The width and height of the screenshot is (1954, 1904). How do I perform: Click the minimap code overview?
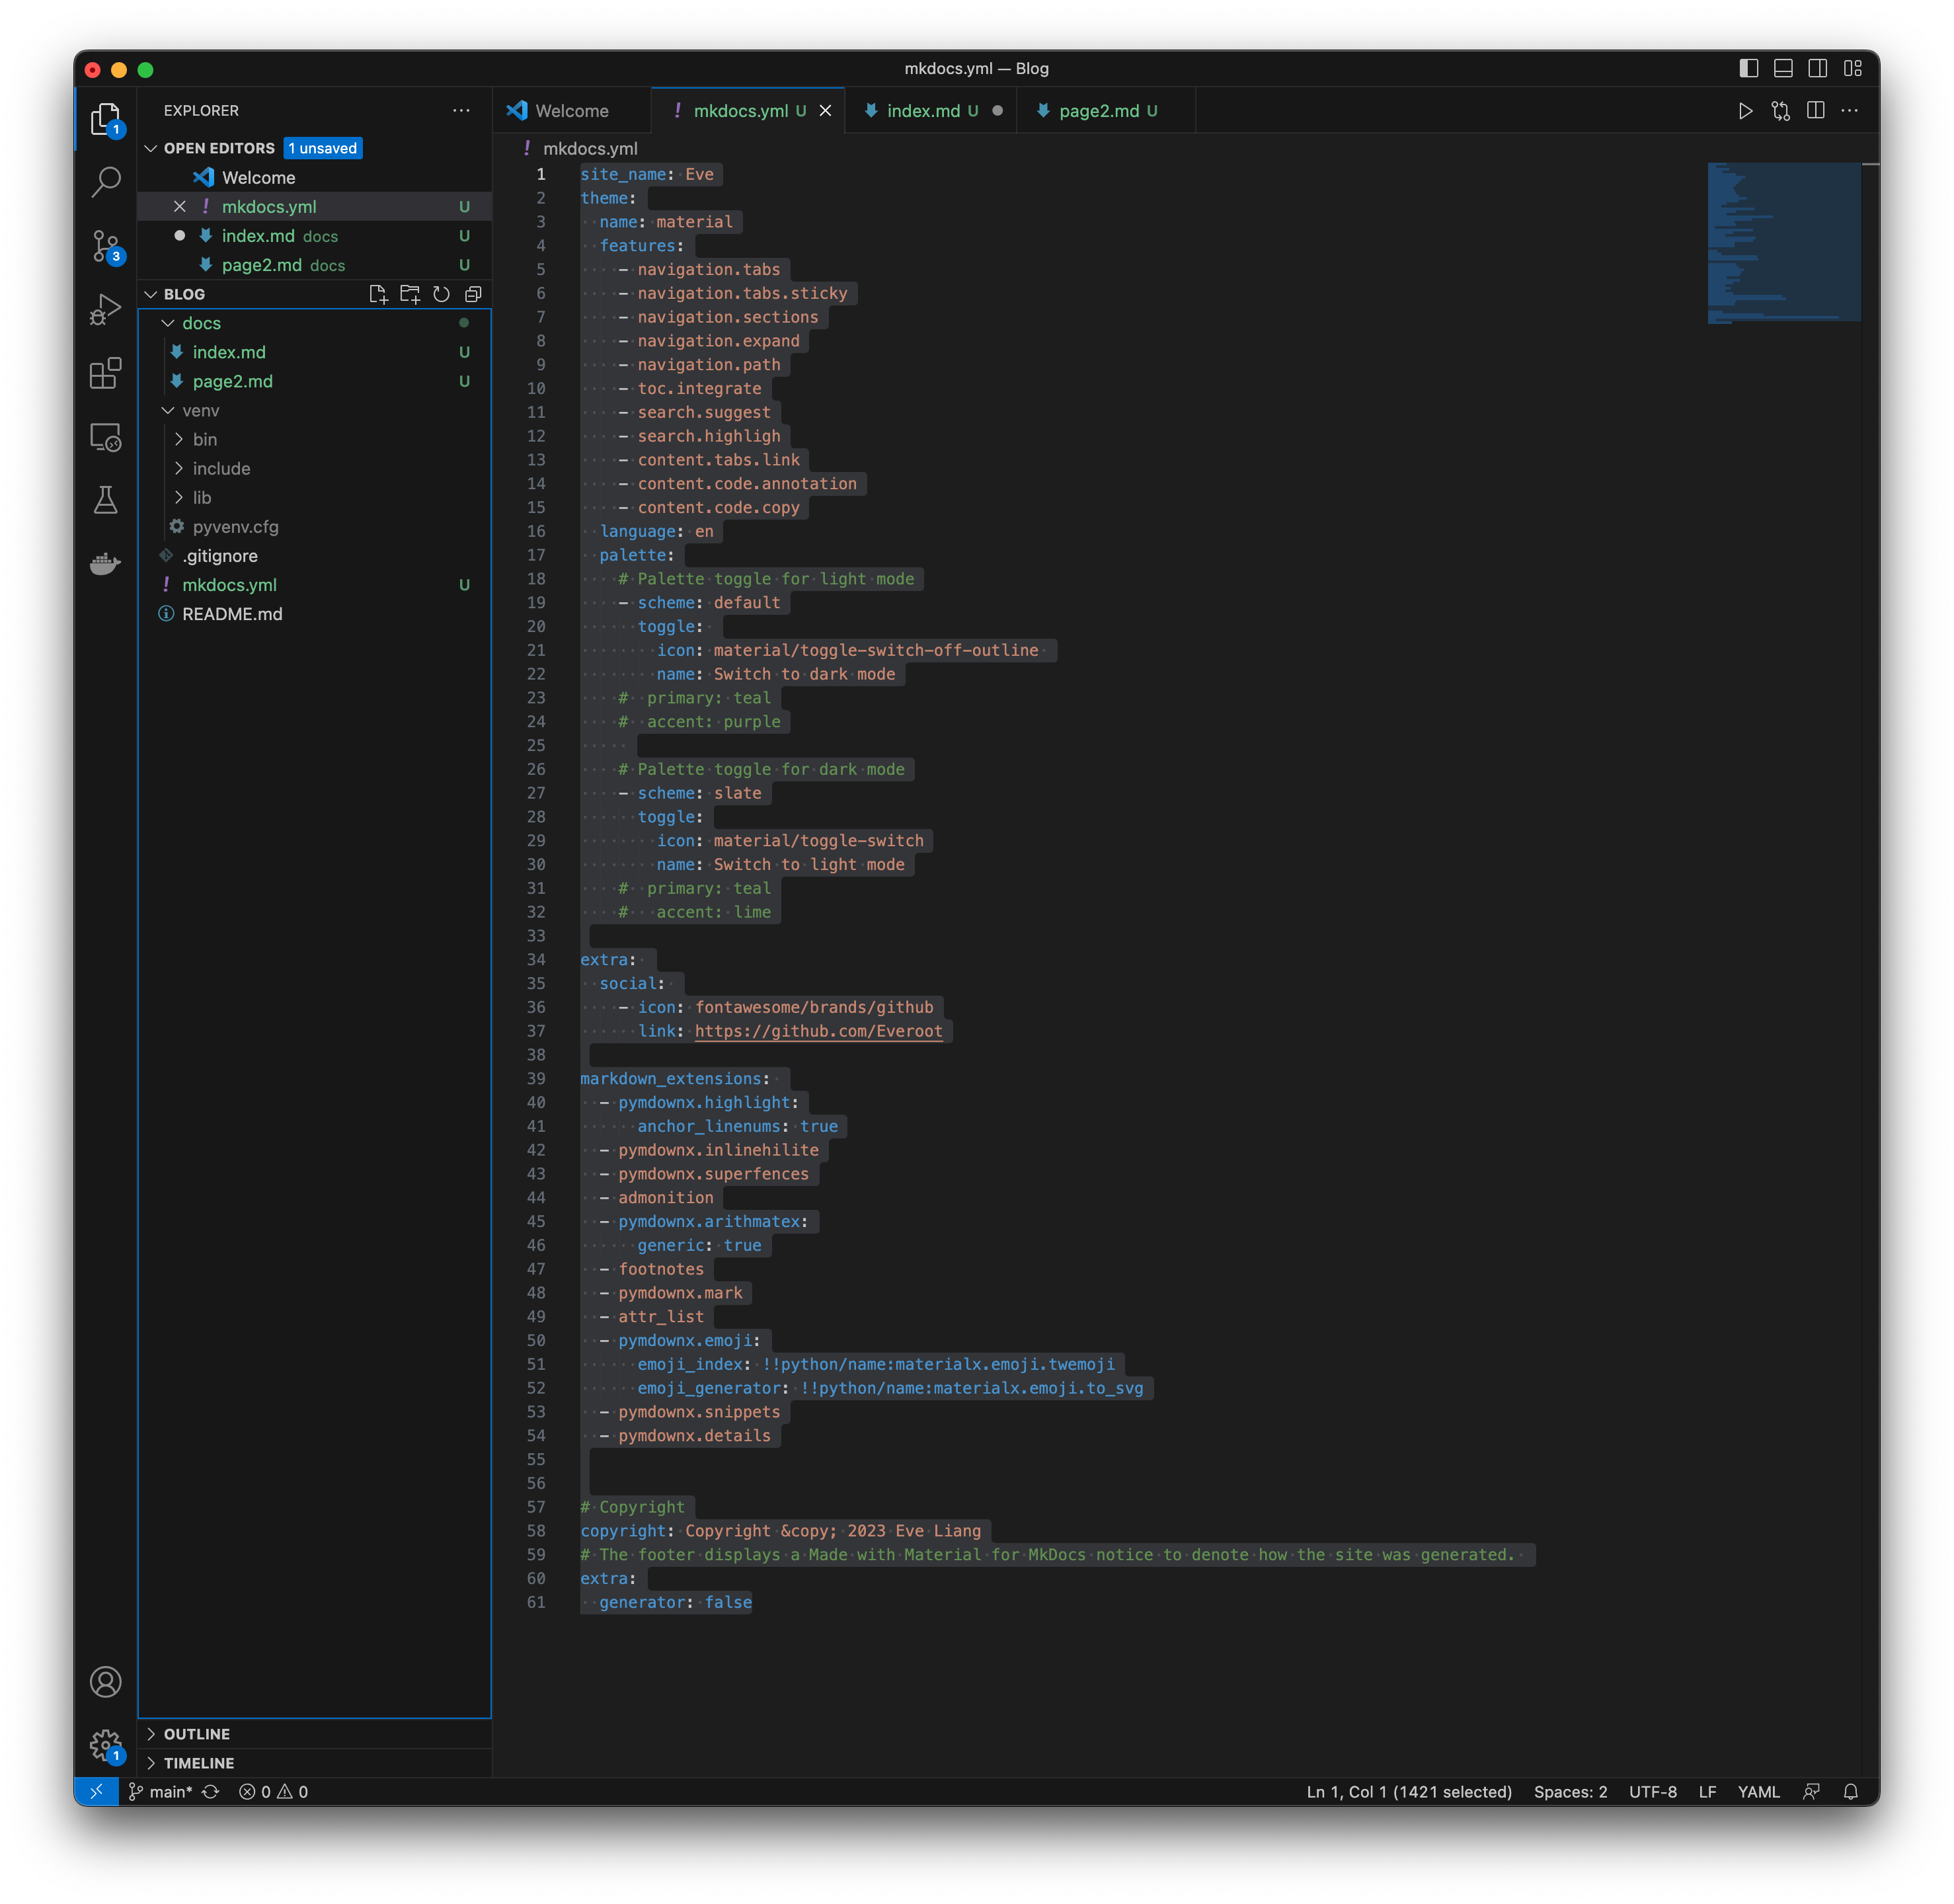pyautogui.click(x=1783, y=243)
